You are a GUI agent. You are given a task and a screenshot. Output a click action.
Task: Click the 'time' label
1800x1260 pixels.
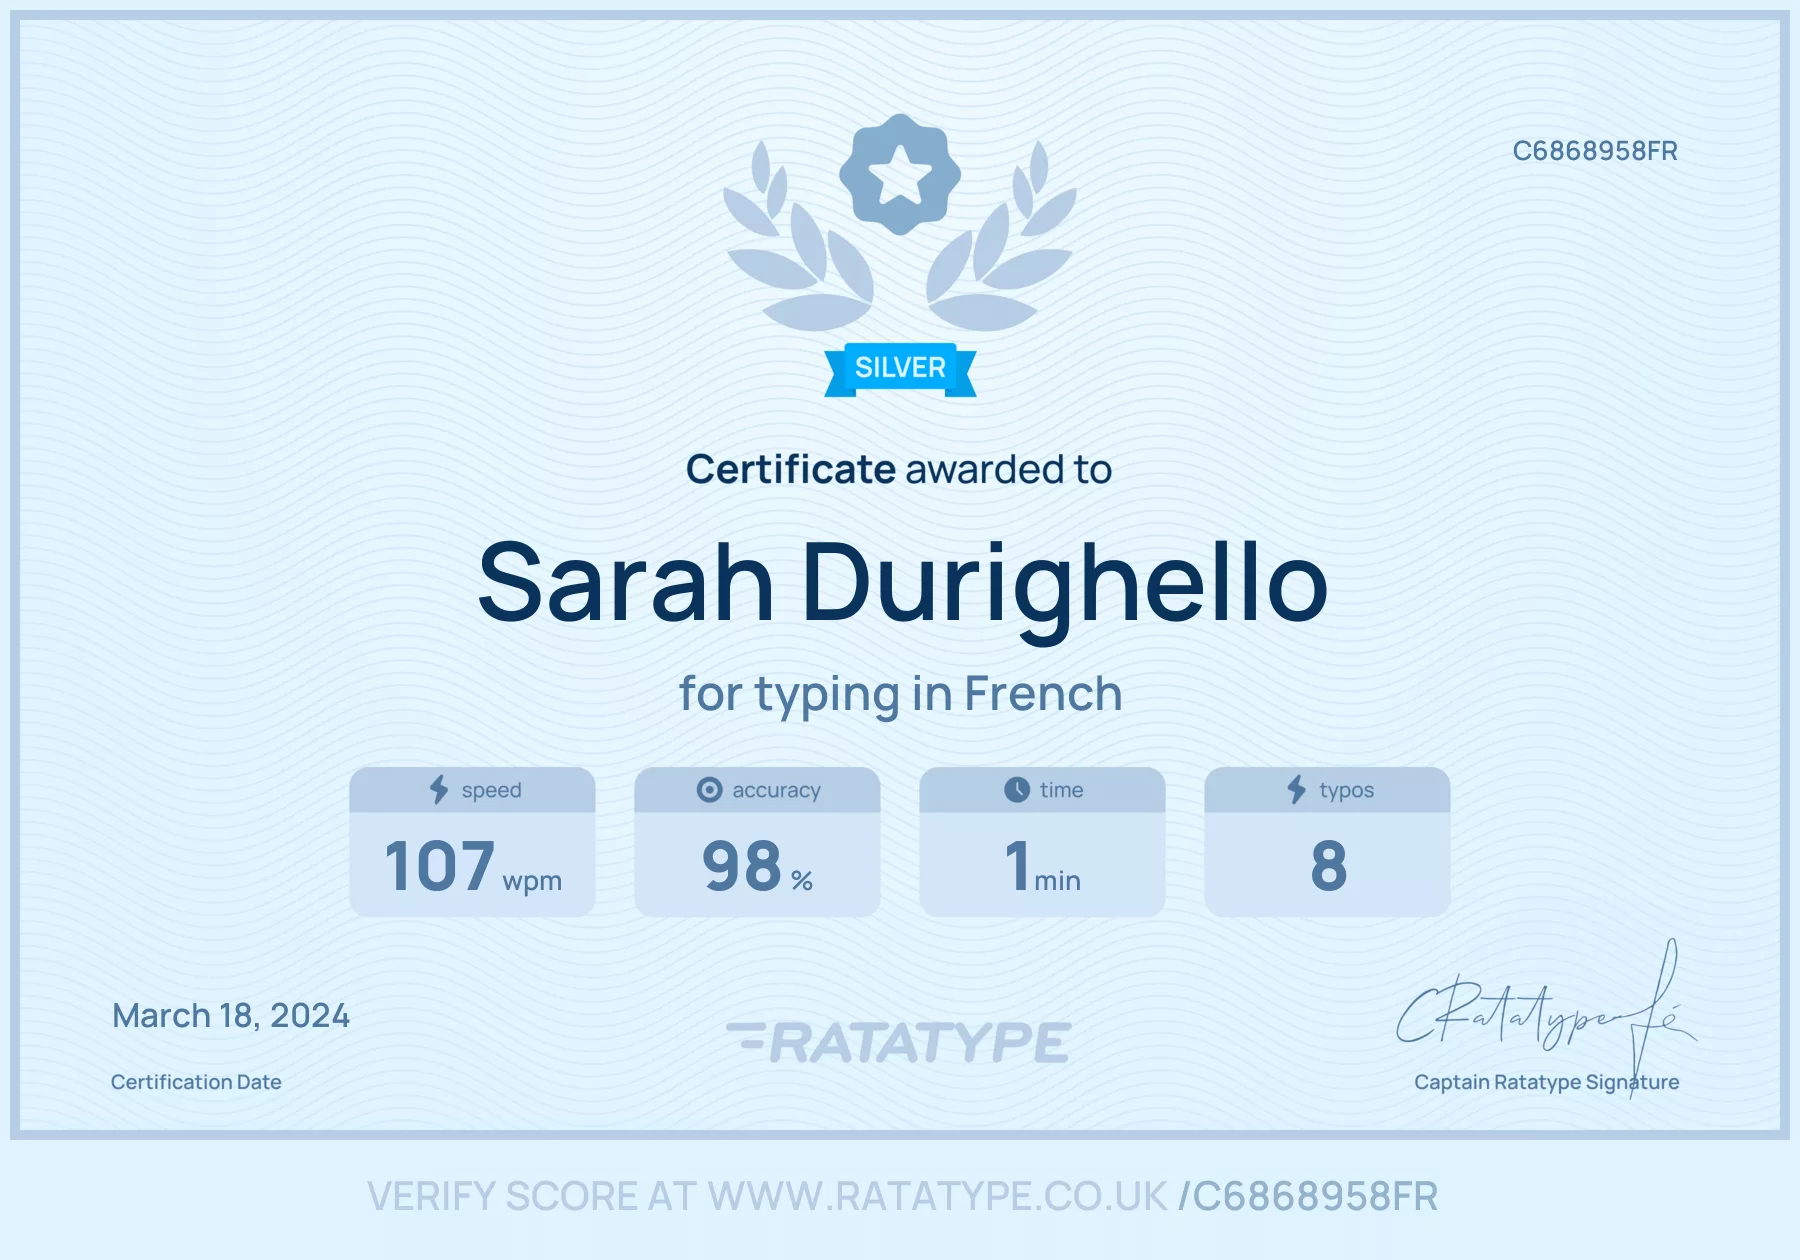1061,790
